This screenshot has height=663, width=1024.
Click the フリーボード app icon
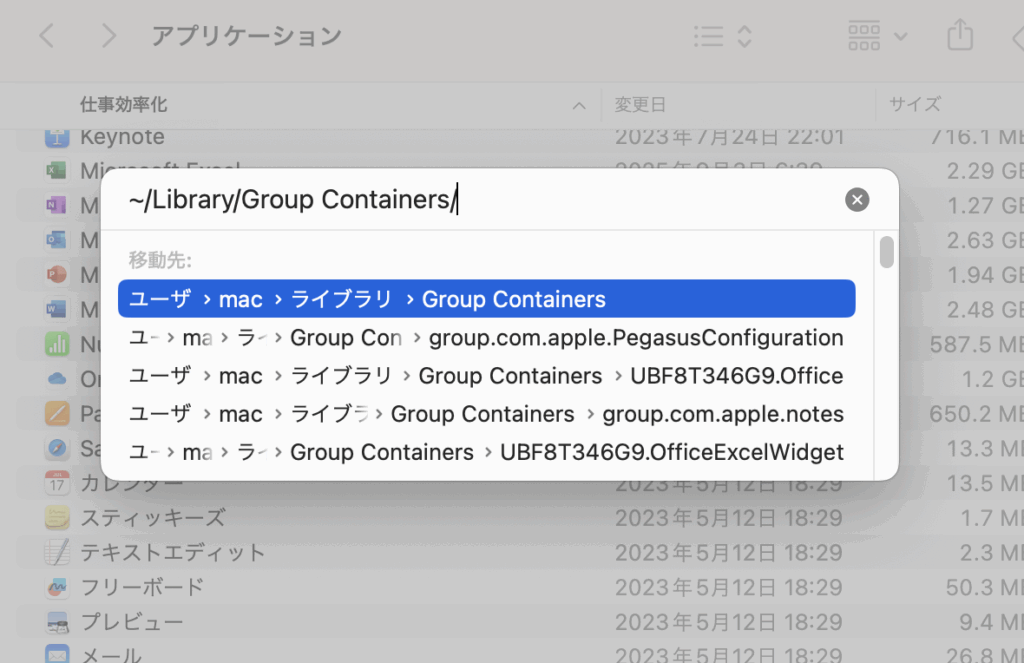click(x=57, y=587)
